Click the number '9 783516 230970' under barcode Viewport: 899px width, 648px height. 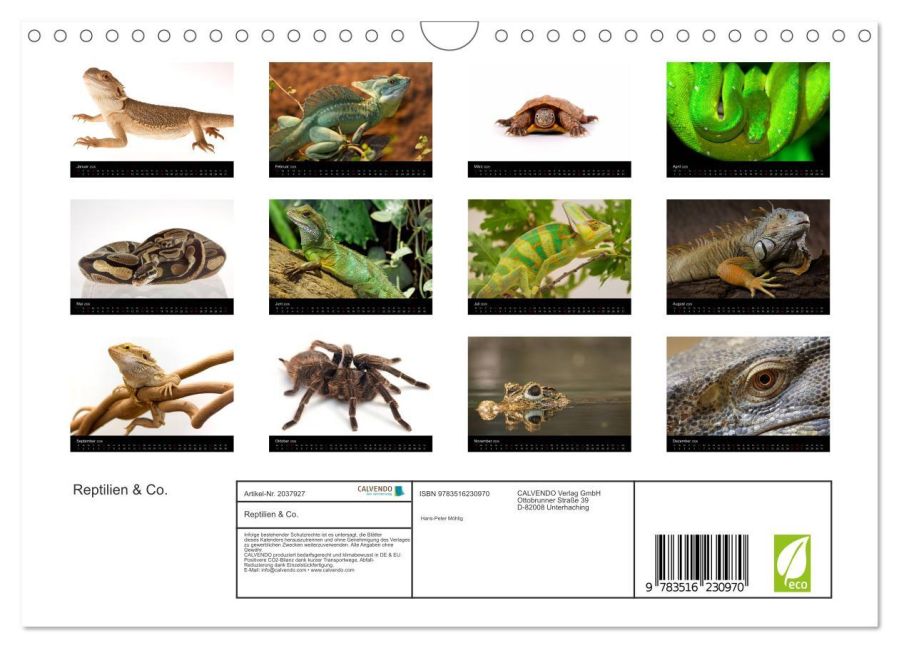[695, 587]
